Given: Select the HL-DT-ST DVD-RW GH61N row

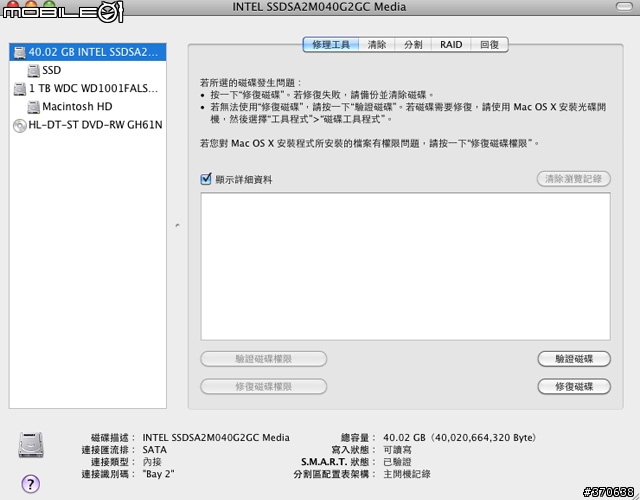Looking at the screenshot, I should pyautogui.click(x=88, y=125).
